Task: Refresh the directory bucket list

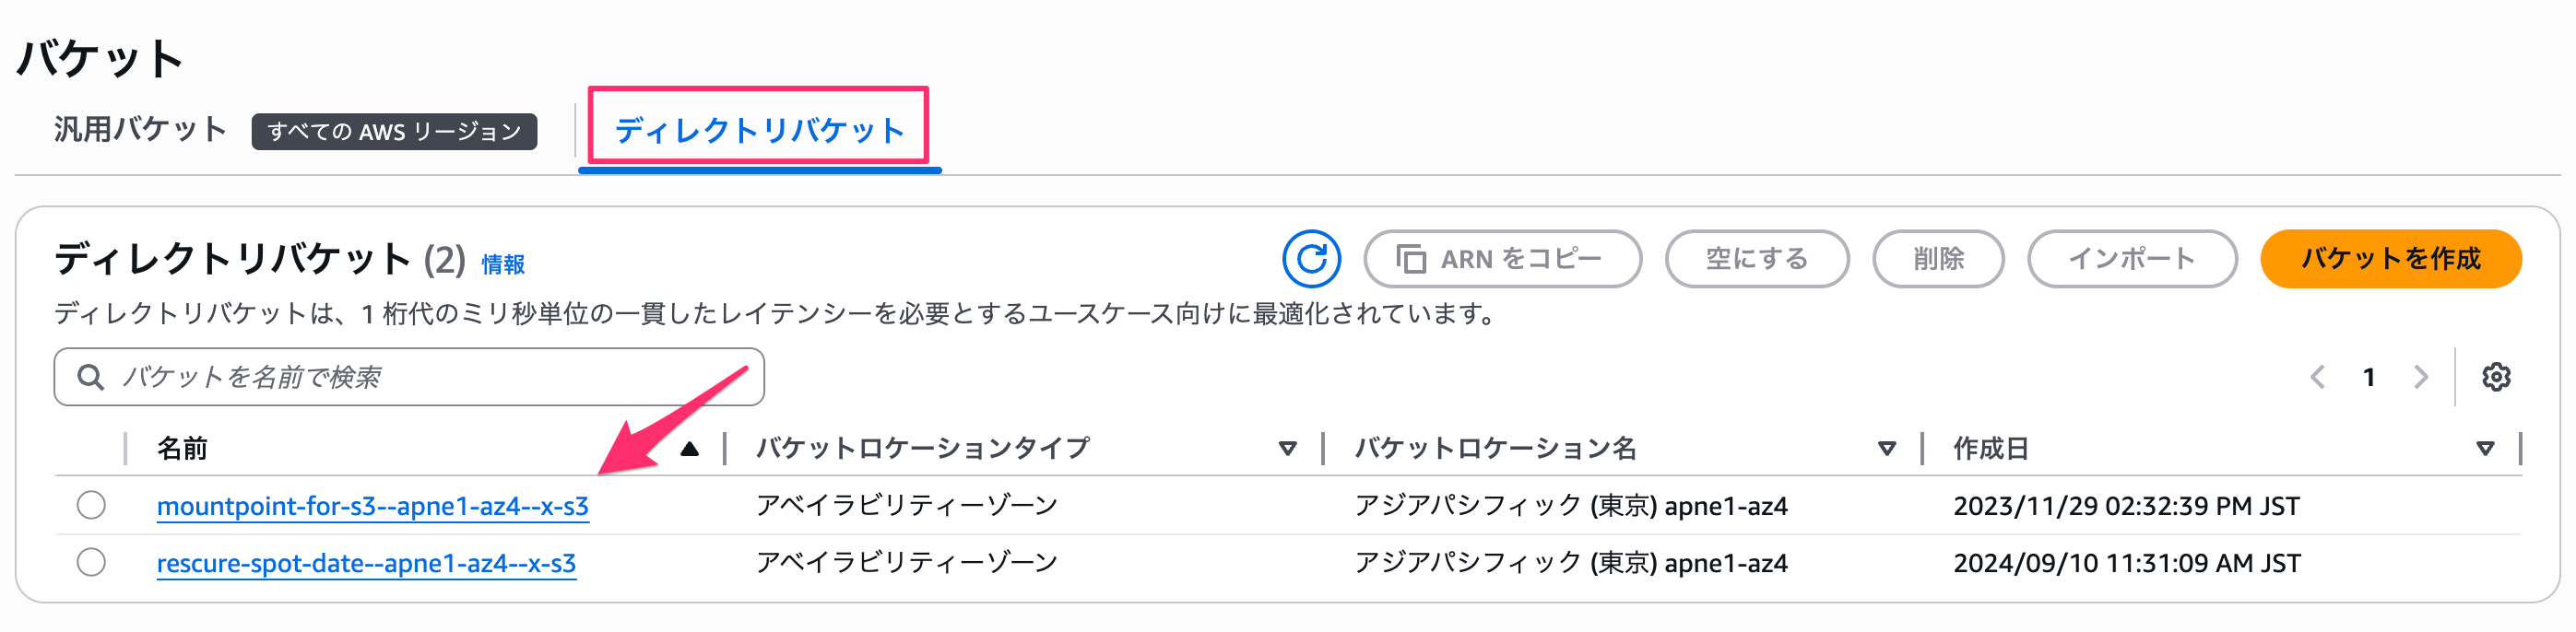Action: tap(1312, 258)
